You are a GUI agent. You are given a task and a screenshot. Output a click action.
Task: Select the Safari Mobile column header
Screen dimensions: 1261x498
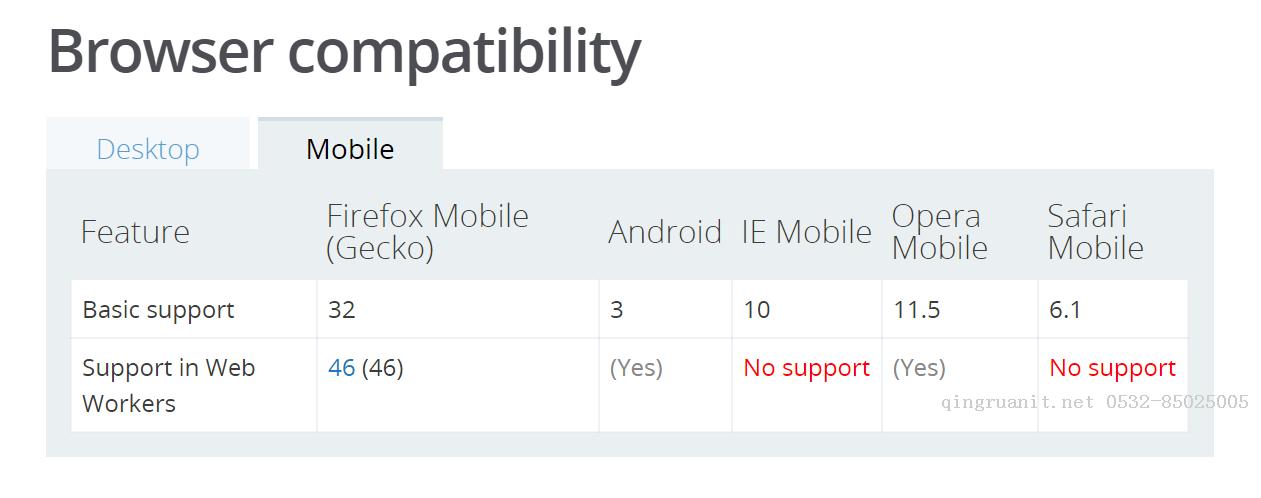tap(1095, 232)
